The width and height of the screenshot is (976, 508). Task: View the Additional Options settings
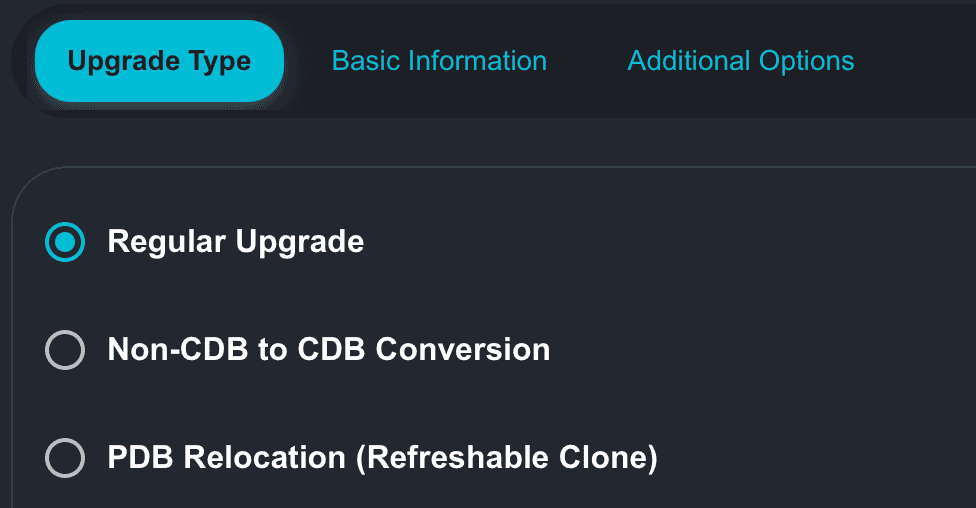[x=740, y=61]
